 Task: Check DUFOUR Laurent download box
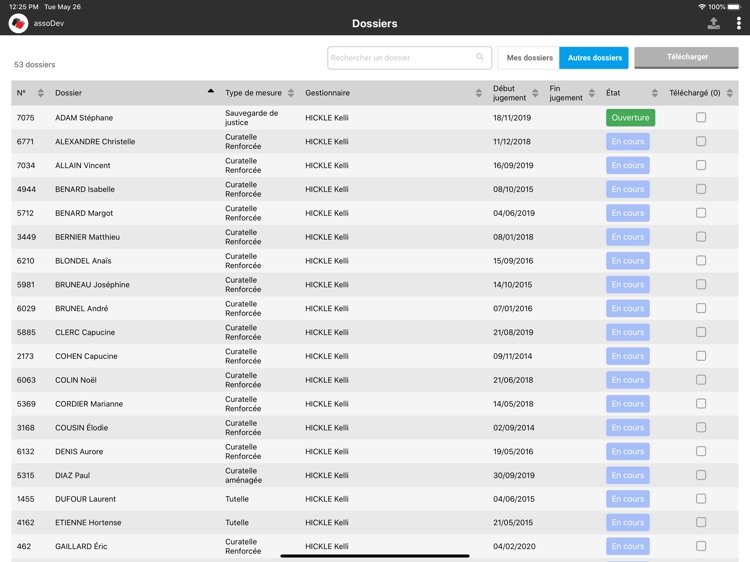[x=701, y=499]
